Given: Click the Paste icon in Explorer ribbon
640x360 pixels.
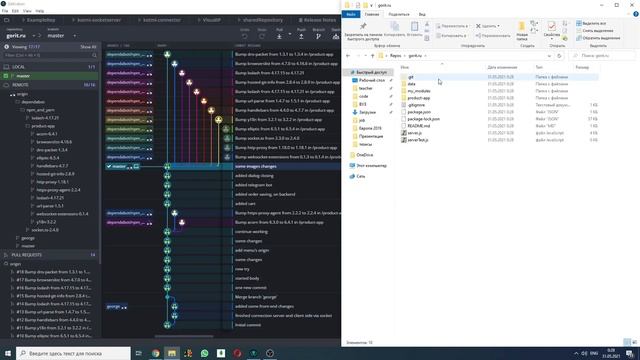Looking at the screenshot, I should coord(414,27).
